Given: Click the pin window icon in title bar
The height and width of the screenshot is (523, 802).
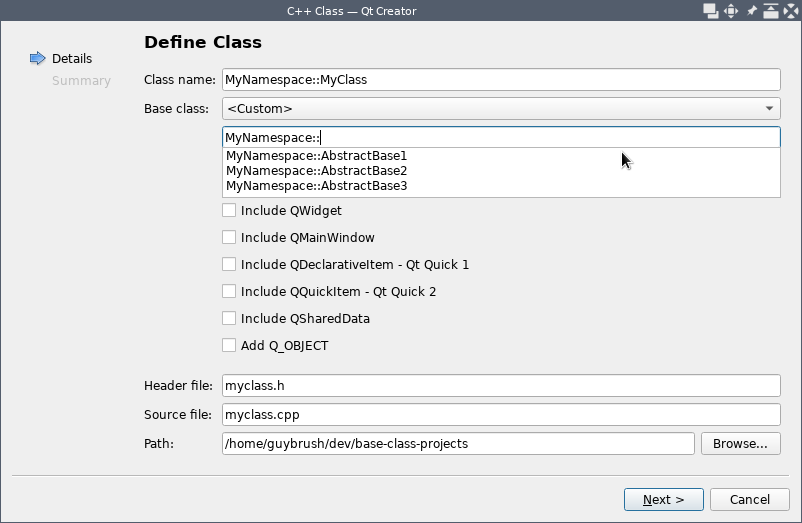Looking at the screenshot, I should 751,11.
